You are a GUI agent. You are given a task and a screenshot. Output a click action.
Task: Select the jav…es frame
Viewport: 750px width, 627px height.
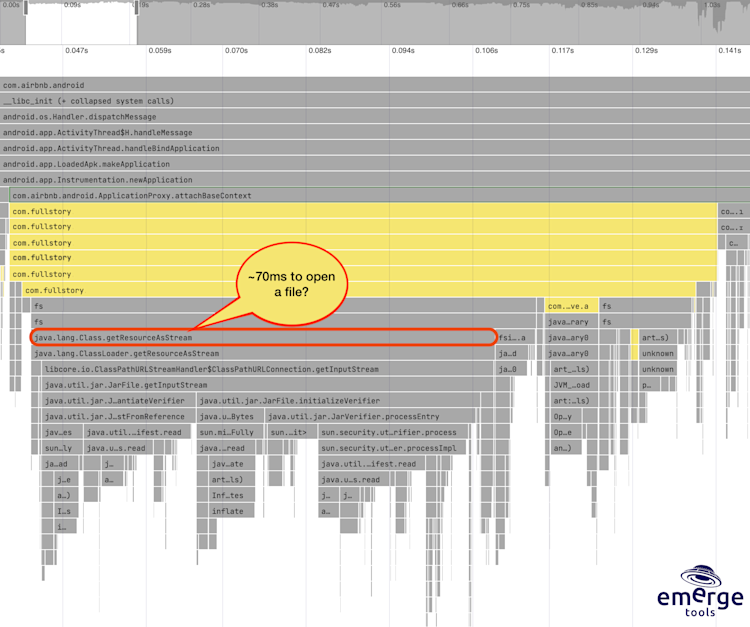point(62,432)
